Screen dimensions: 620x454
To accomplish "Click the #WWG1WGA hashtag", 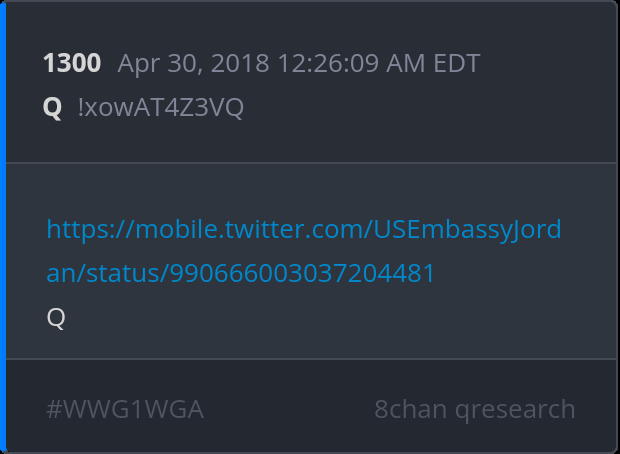I will pyautogui.click(x=125, y=409).
